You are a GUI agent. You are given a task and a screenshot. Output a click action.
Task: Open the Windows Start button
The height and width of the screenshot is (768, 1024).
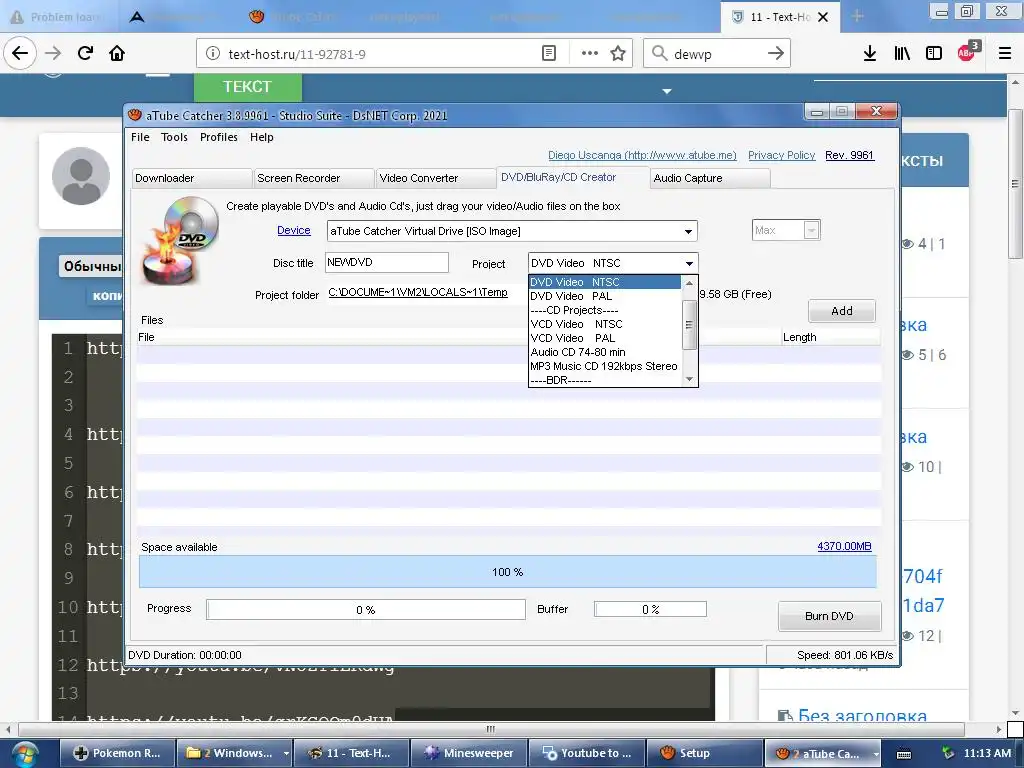coord(24,754)
